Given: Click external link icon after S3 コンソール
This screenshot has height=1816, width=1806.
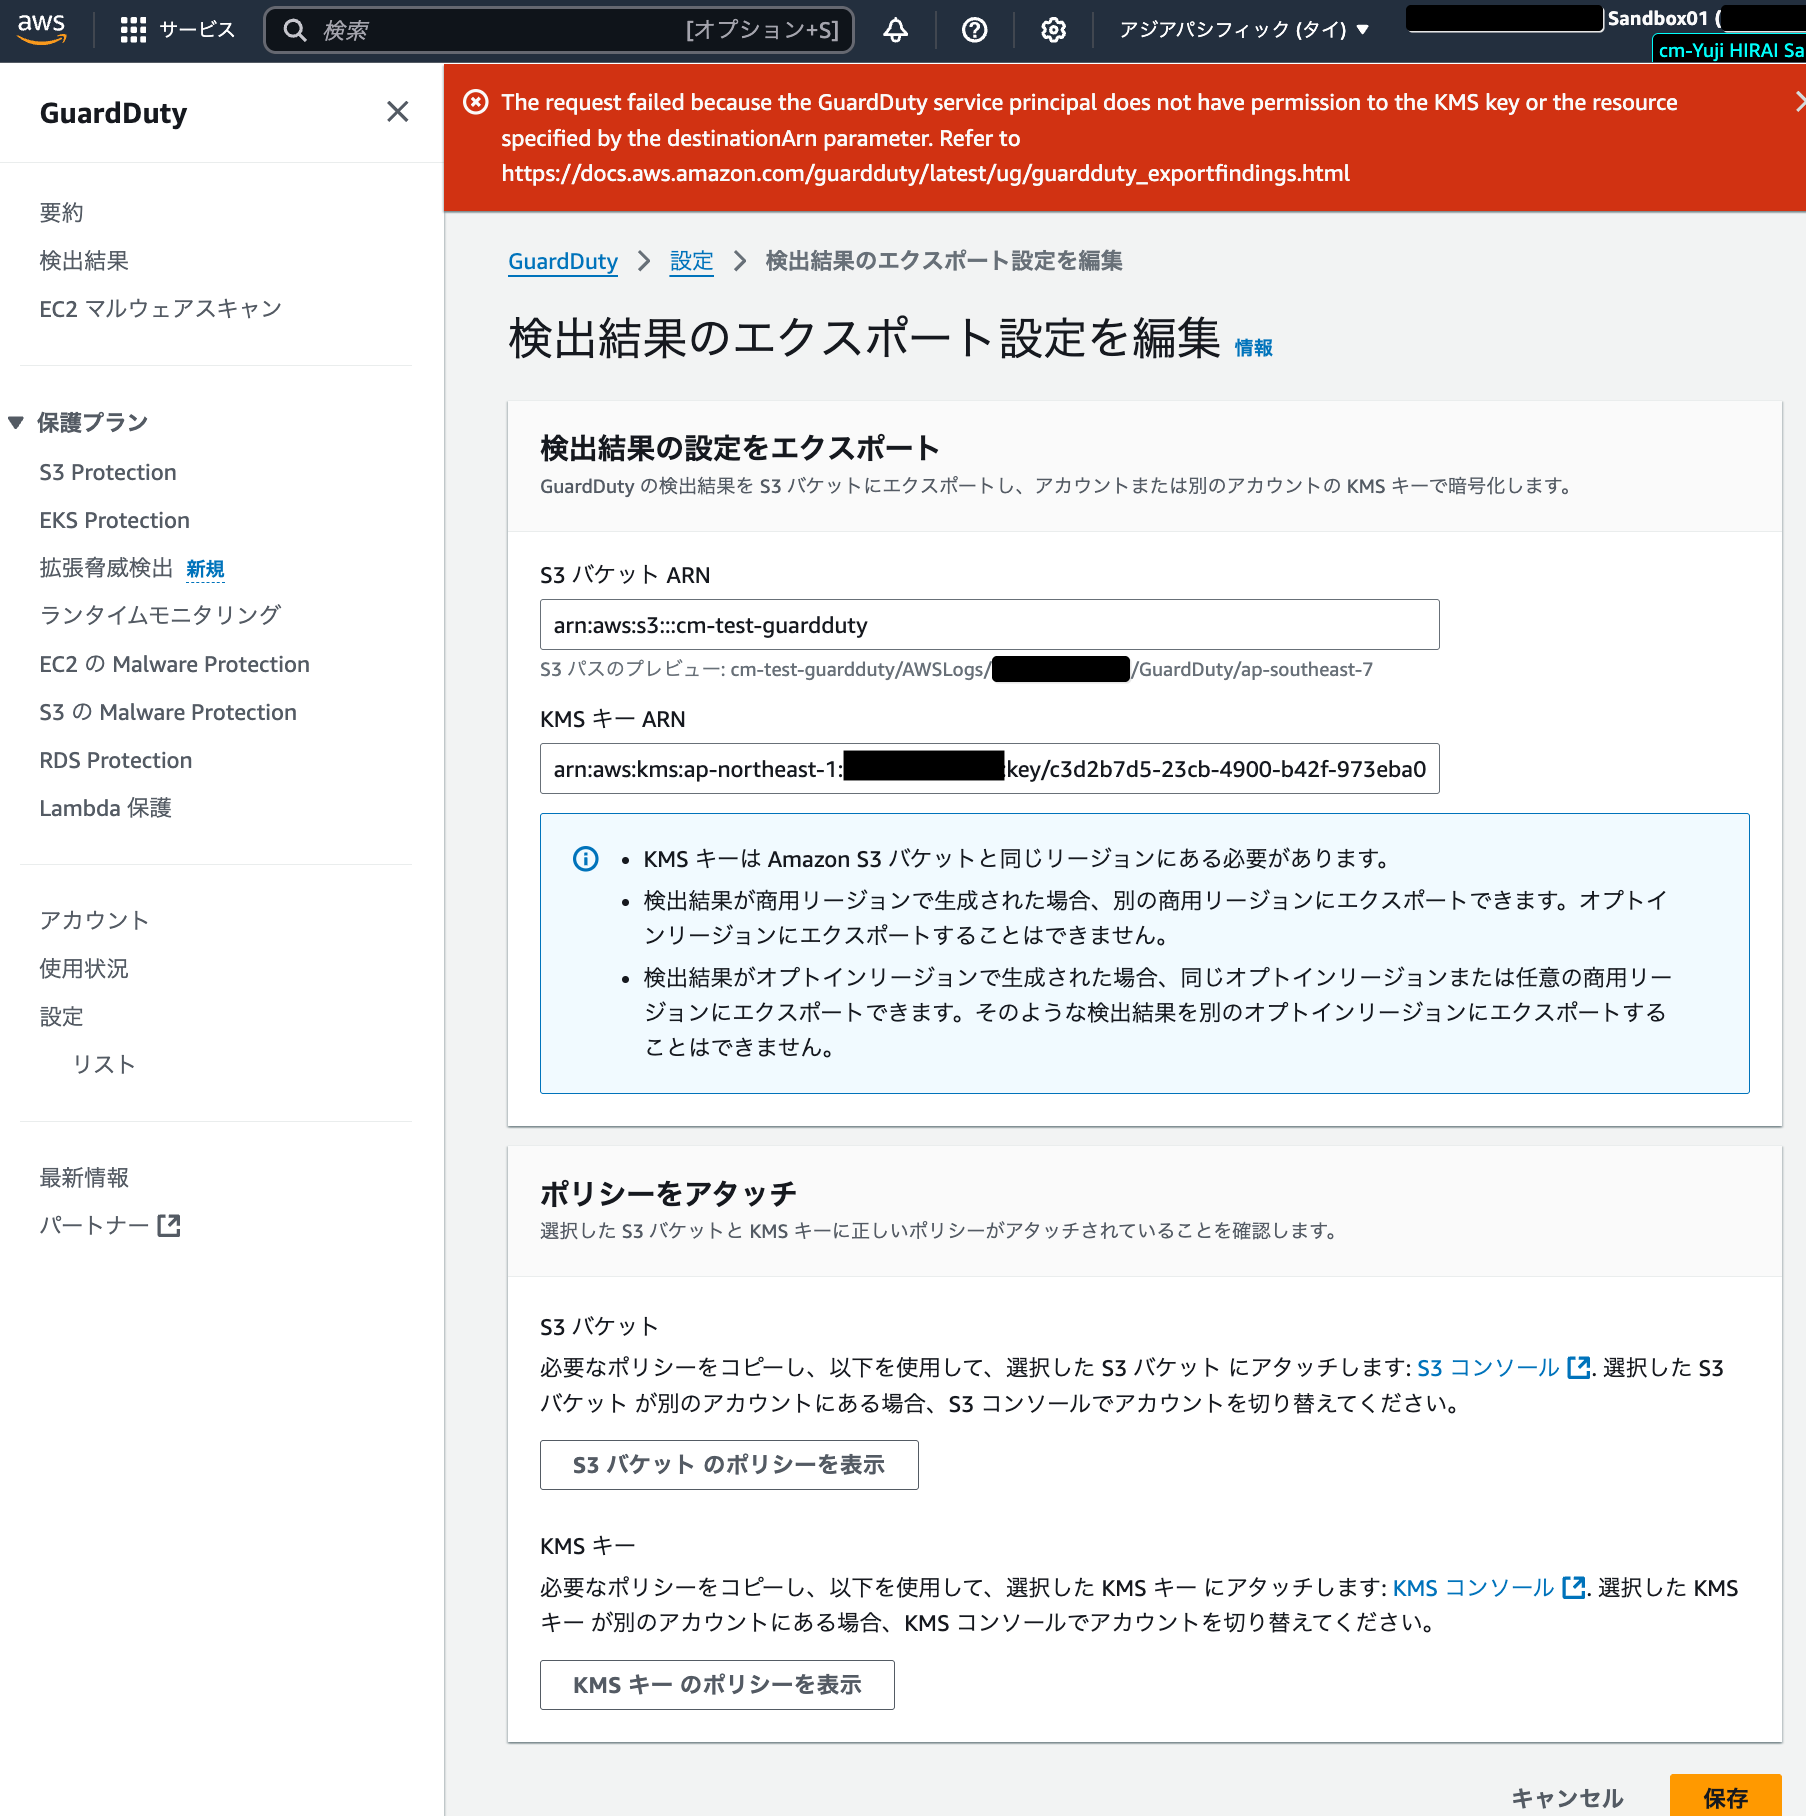Looking at the screenshot, I should (1578, 1367).
